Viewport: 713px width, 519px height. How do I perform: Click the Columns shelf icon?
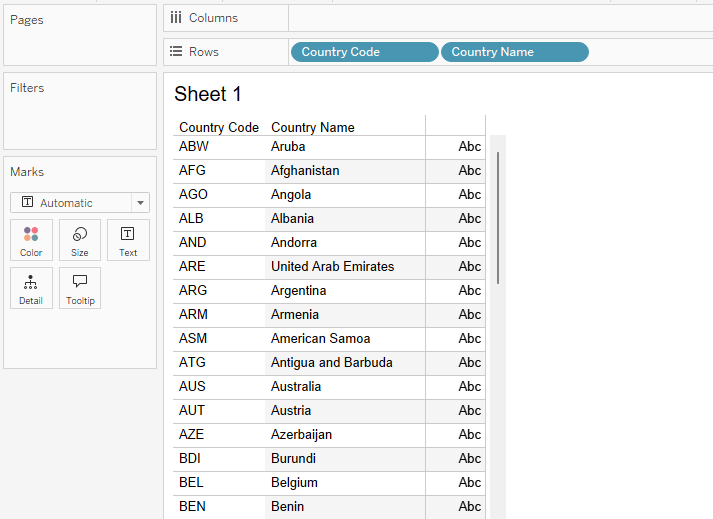click(176, 18)
